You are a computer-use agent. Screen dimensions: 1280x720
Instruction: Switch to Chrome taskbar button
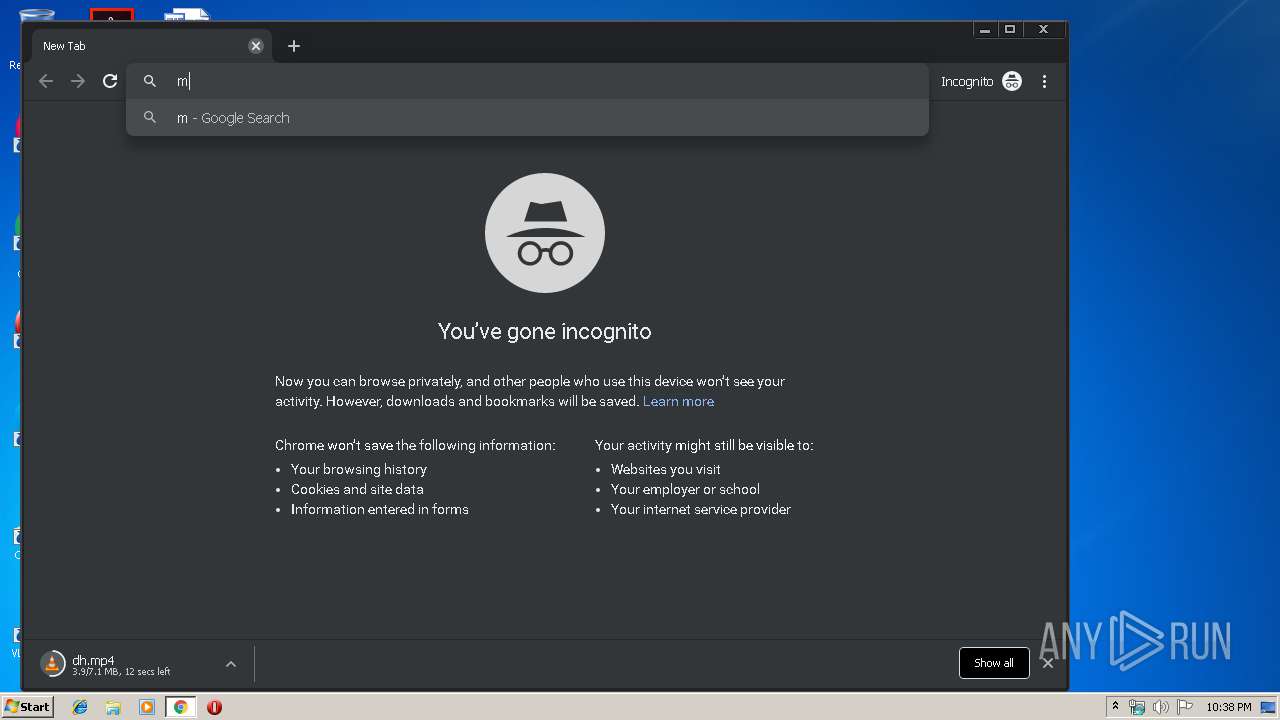(180, 707)
